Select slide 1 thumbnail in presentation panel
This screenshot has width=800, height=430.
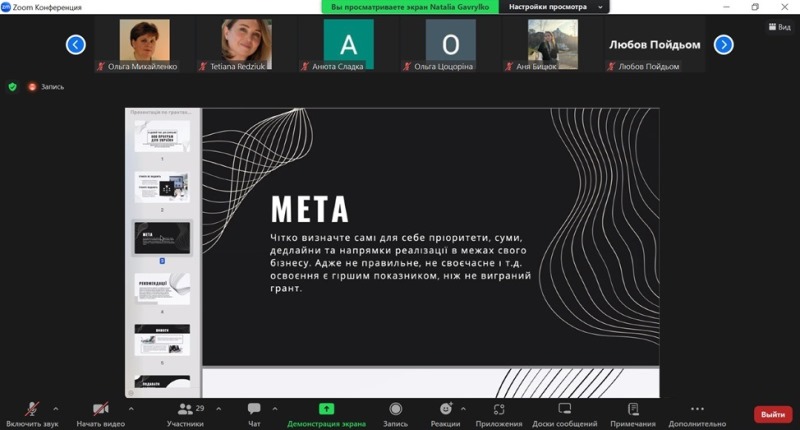point(162,136)
